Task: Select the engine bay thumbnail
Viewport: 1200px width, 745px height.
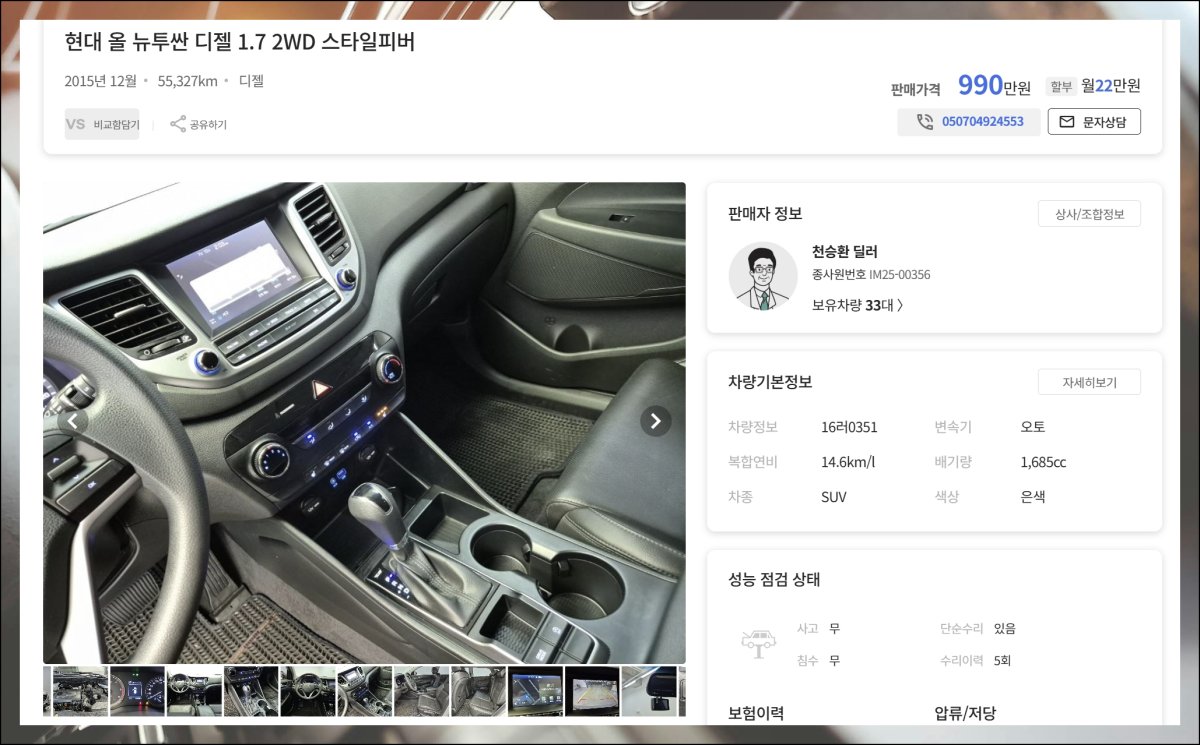Action: 80,691
